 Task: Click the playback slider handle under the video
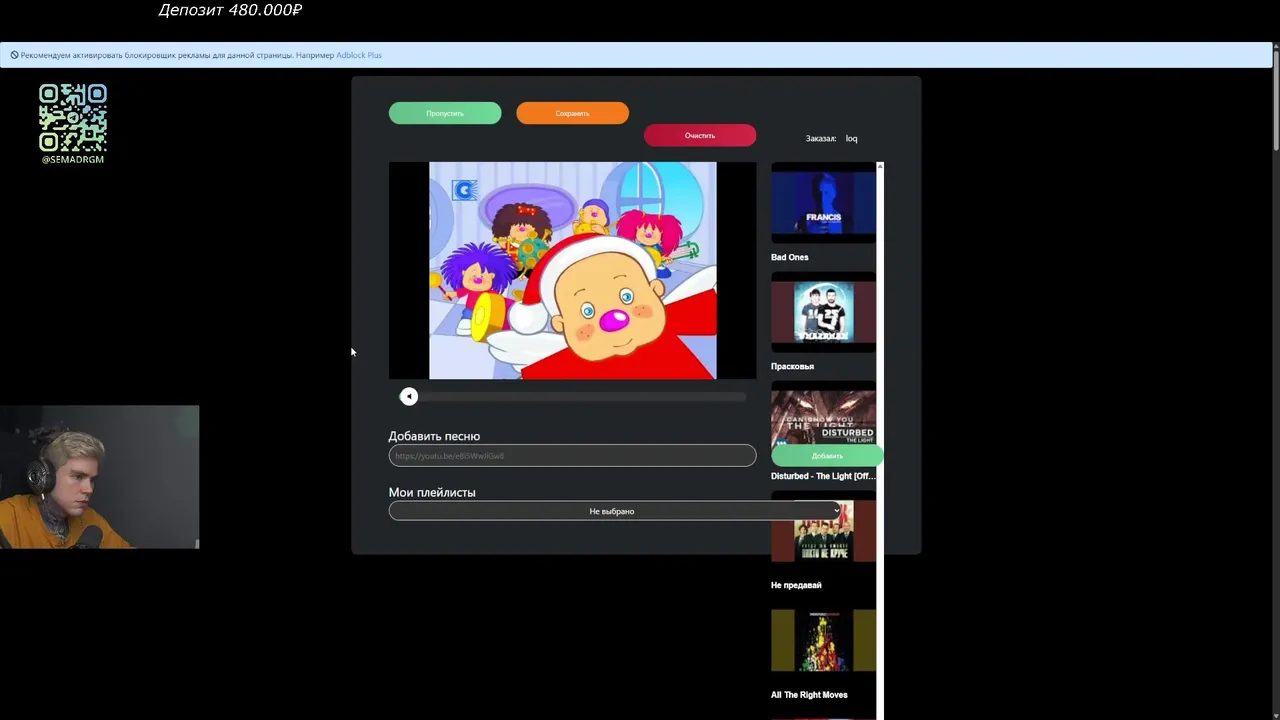tap(408, 396)
